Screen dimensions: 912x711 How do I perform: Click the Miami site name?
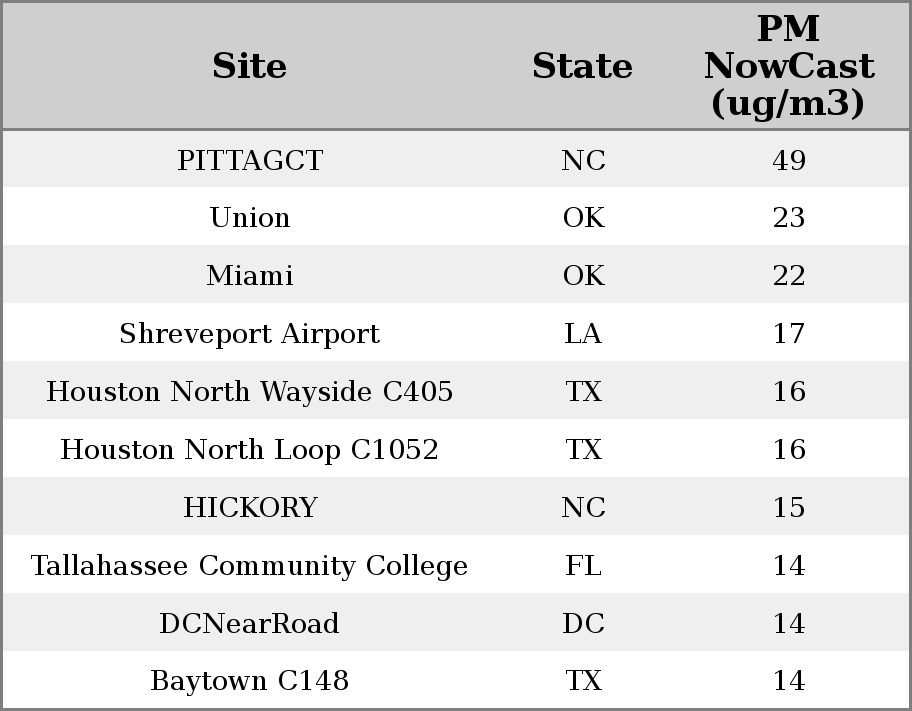coord(249,276)
